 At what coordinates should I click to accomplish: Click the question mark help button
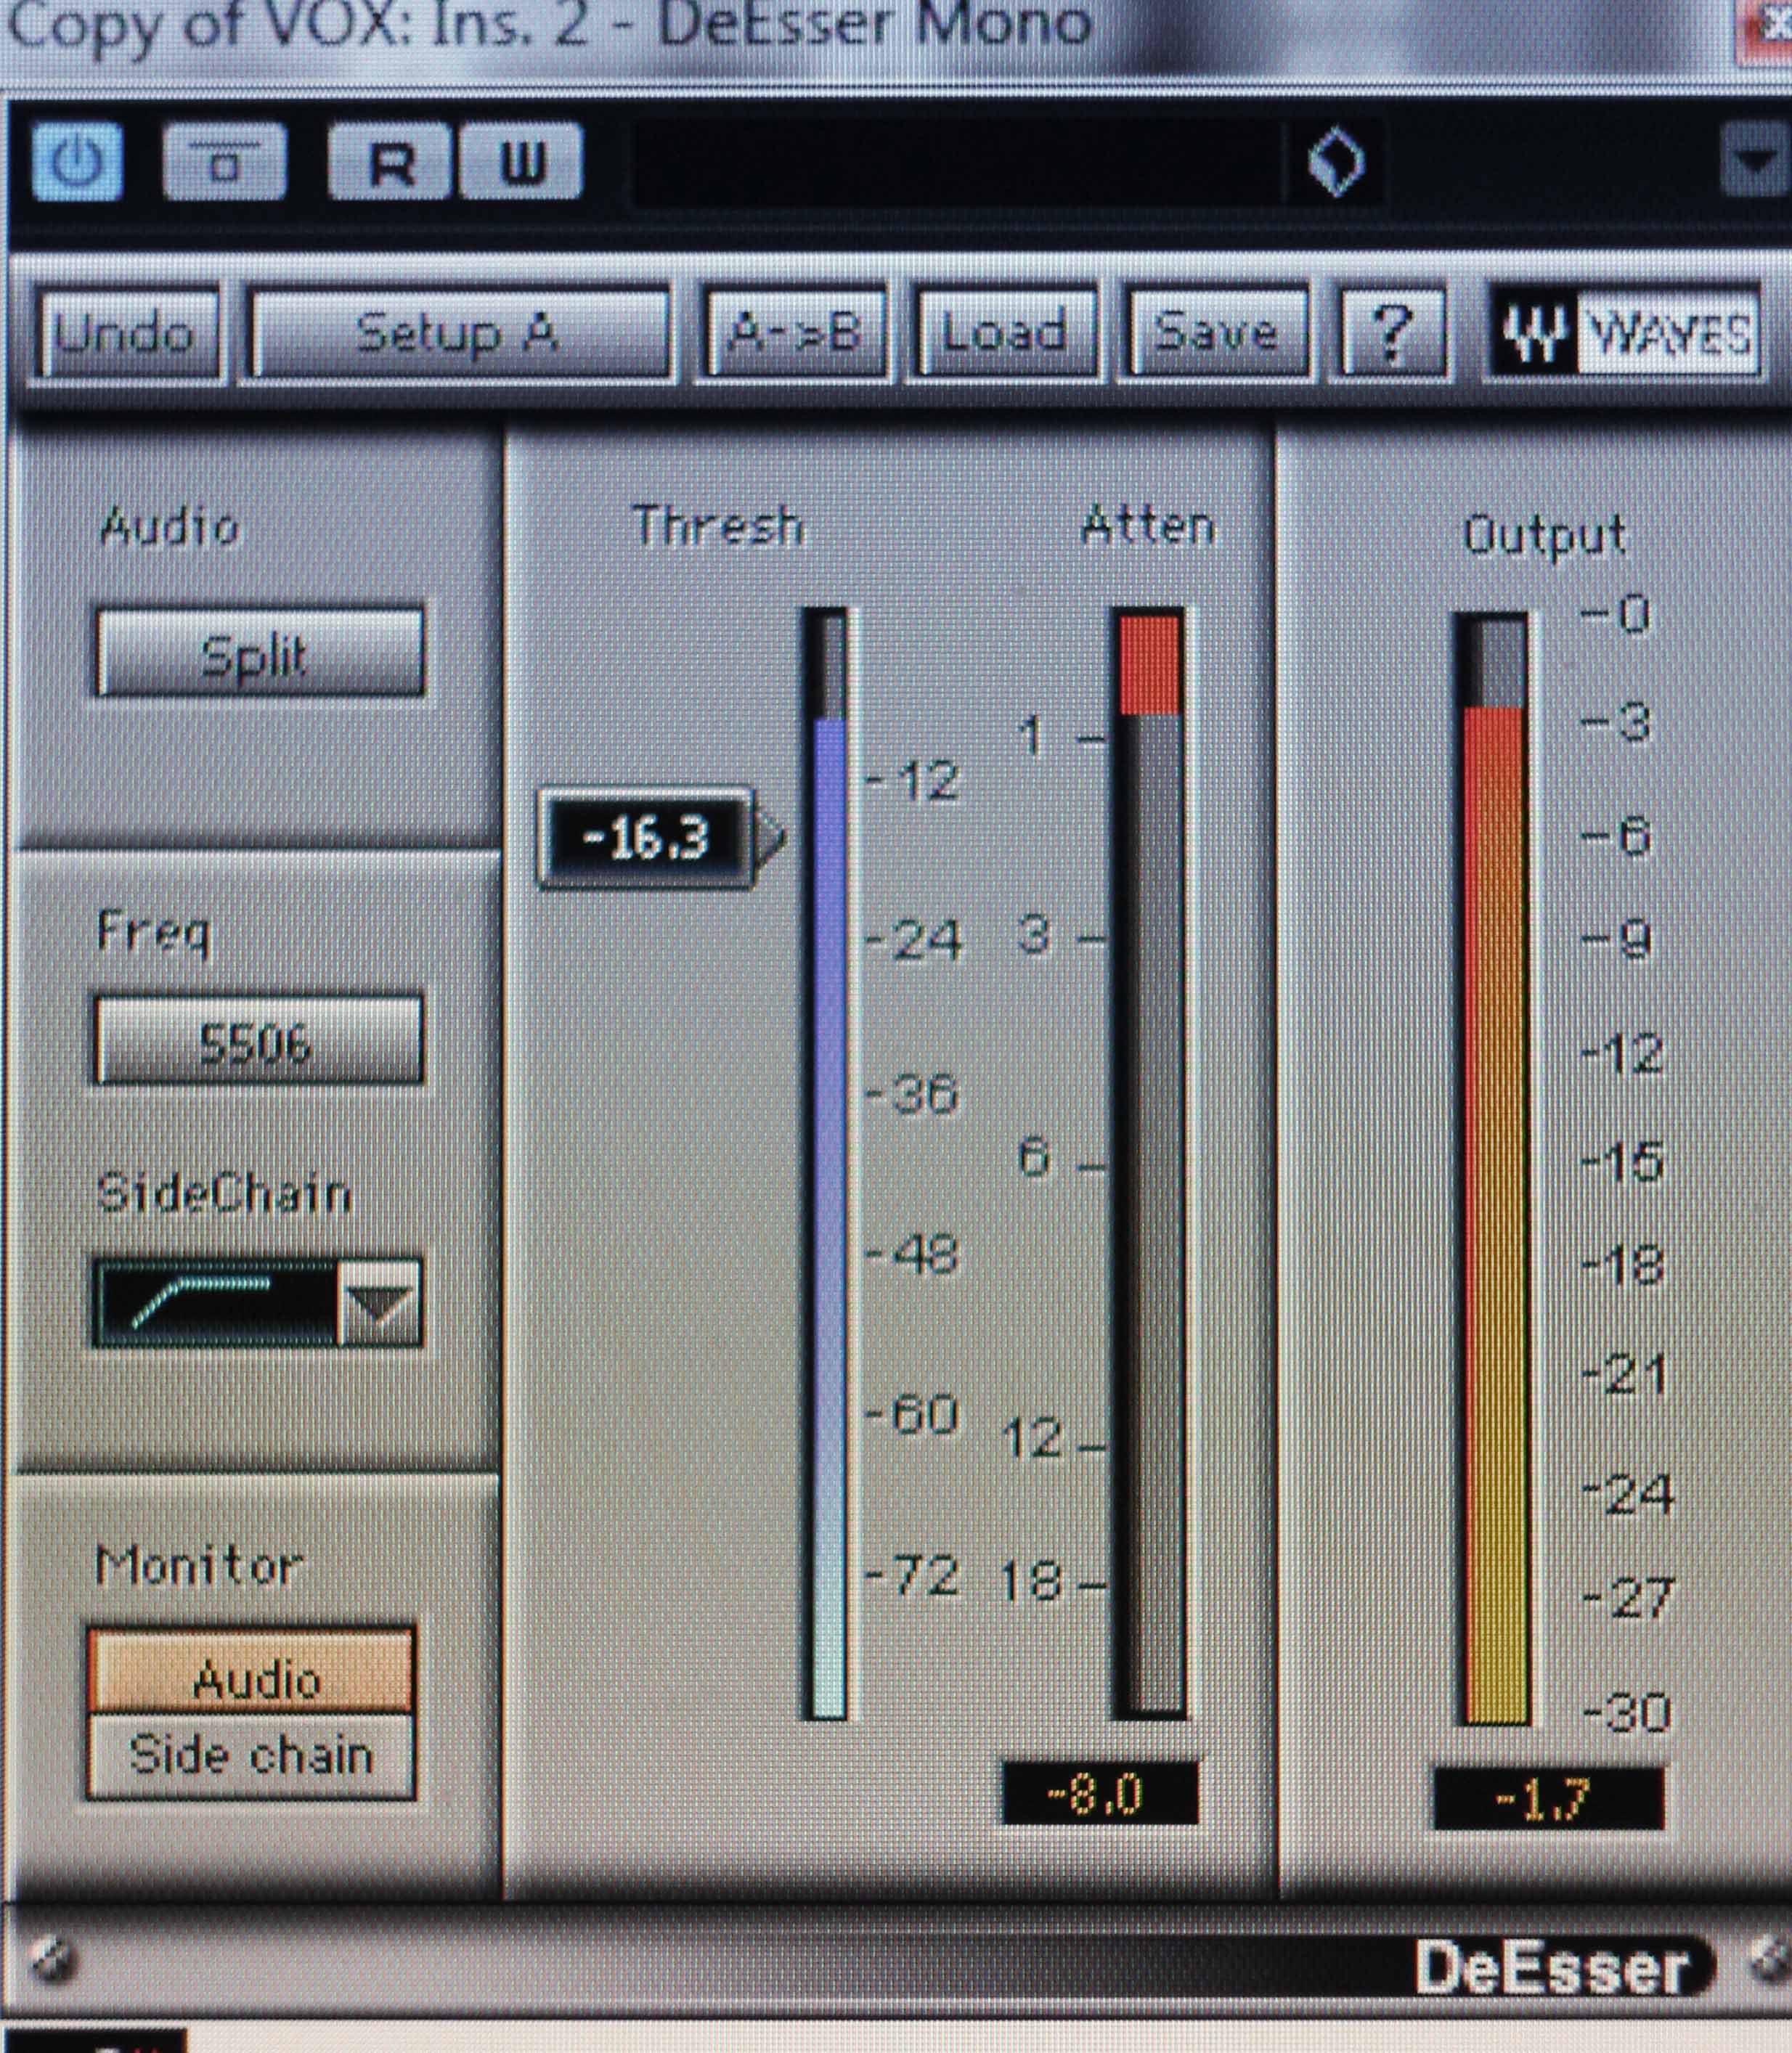coord(1391,333)
